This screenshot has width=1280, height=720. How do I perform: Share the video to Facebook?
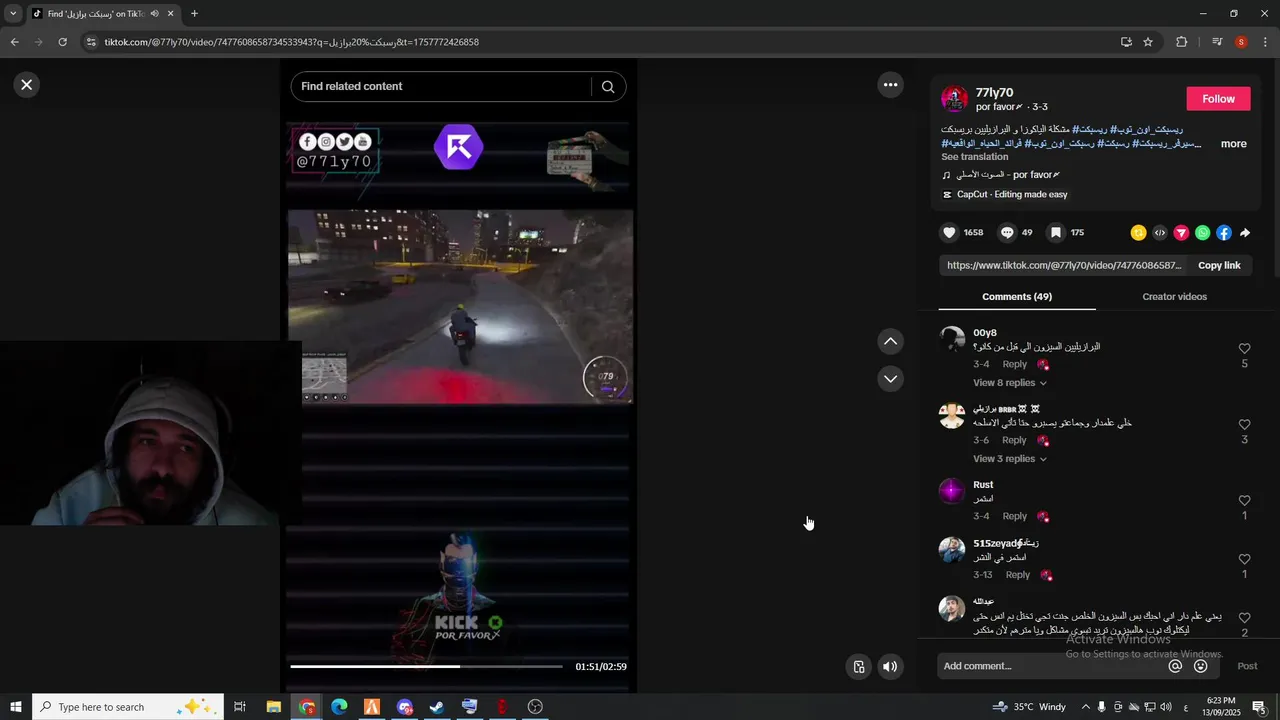tap(1223, 233)
